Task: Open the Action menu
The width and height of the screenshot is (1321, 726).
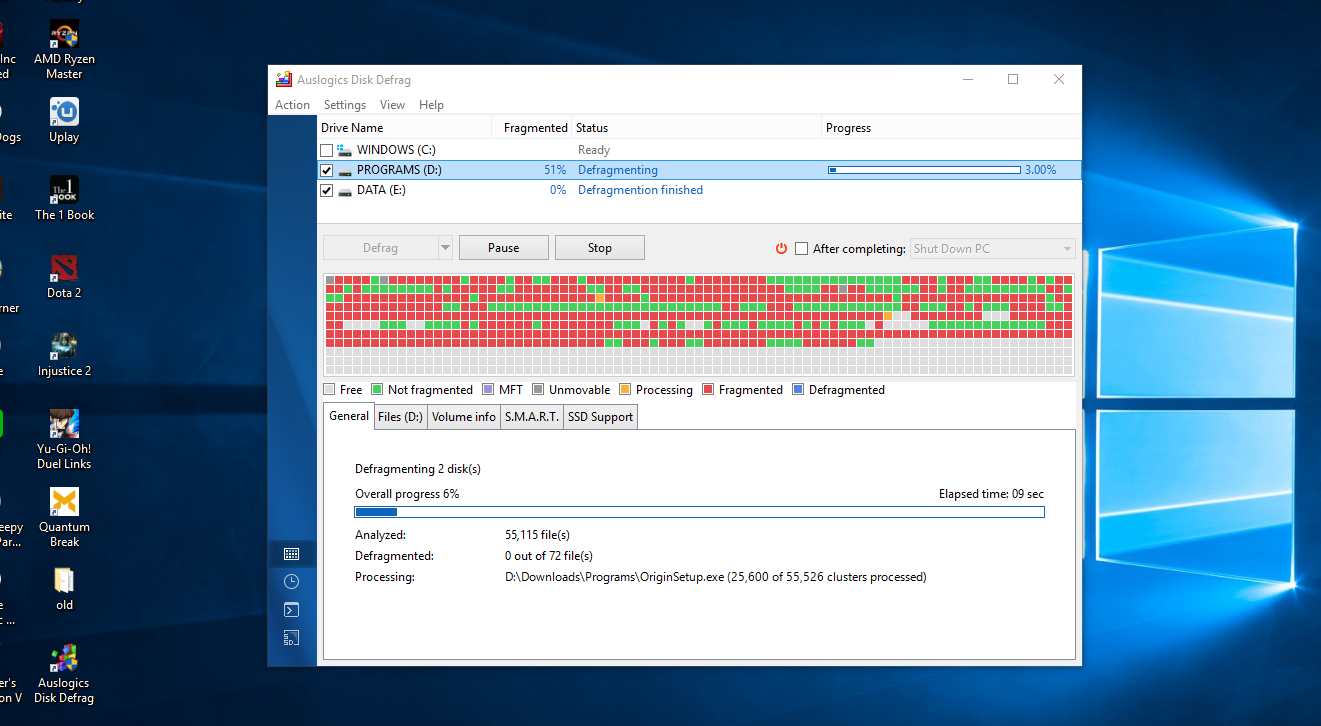Action: pos(292,105)
